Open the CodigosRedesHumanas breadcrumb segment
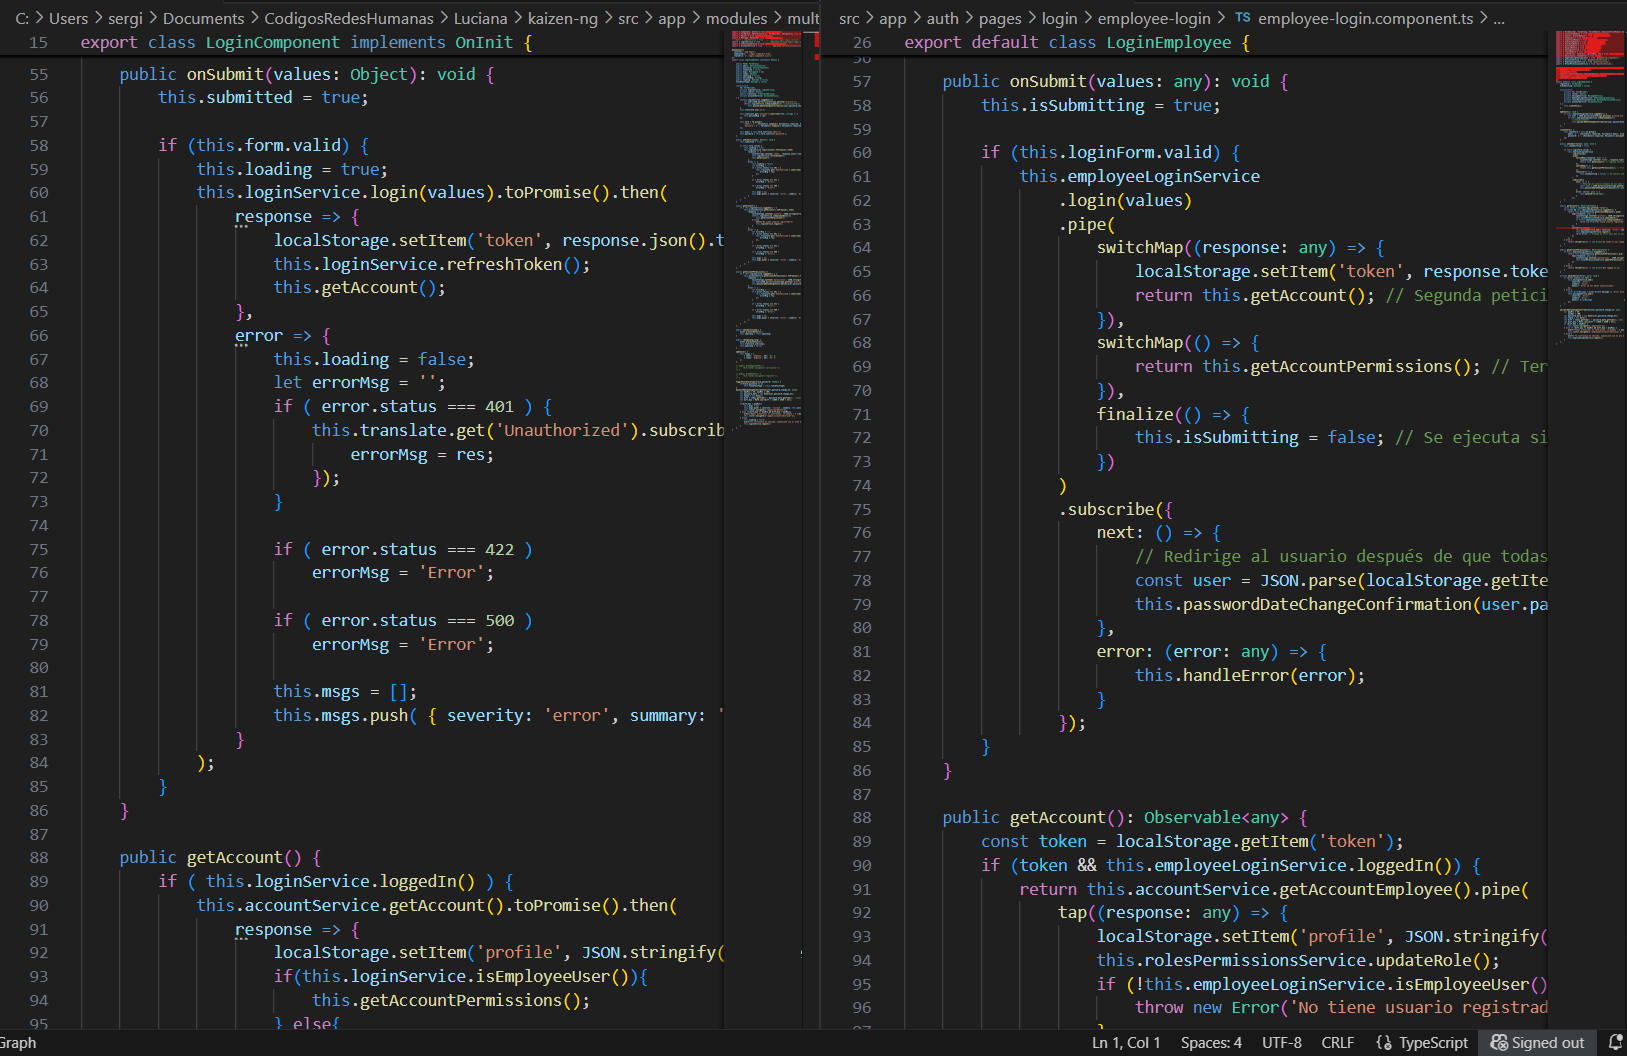Screen dimensions: 1627x1056 tap(348, 18)
